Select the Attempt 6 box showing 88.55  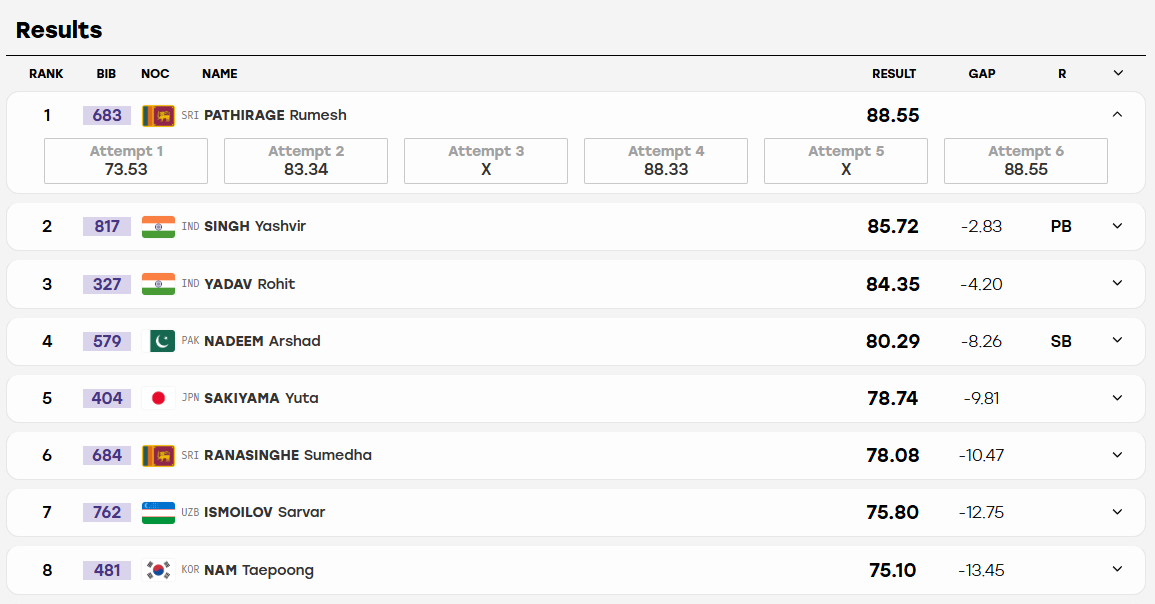tap(1025, 161)
